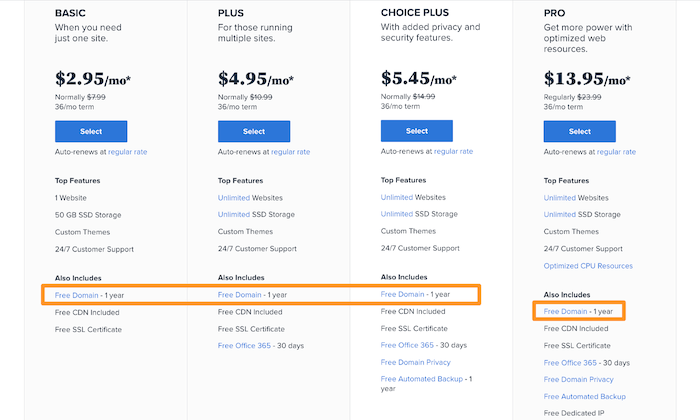Pick the Pro plan Select button
This screenshot has height=420, width=700.
tap(580, 131)
